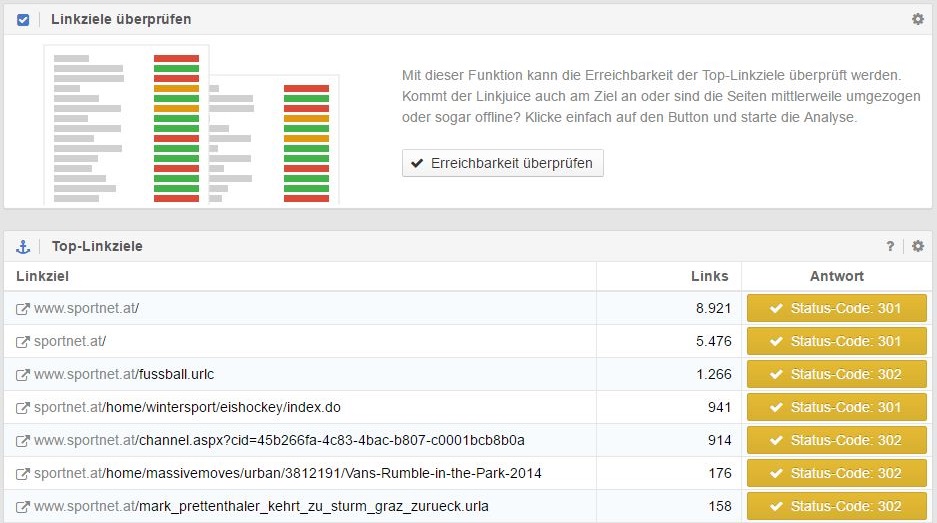
Task: Click external link icon for fussball.urlc row
Action: (23, 375)
